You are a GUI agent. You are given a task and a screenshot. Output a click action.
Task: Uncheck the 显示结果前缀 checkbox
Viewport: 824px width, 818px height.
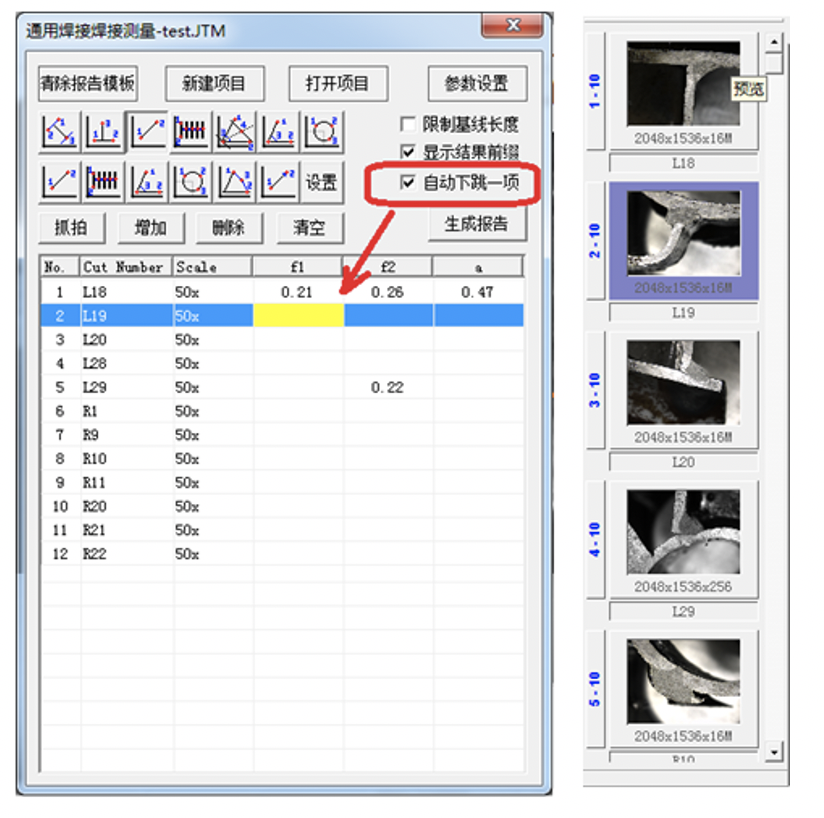point(407,152)
